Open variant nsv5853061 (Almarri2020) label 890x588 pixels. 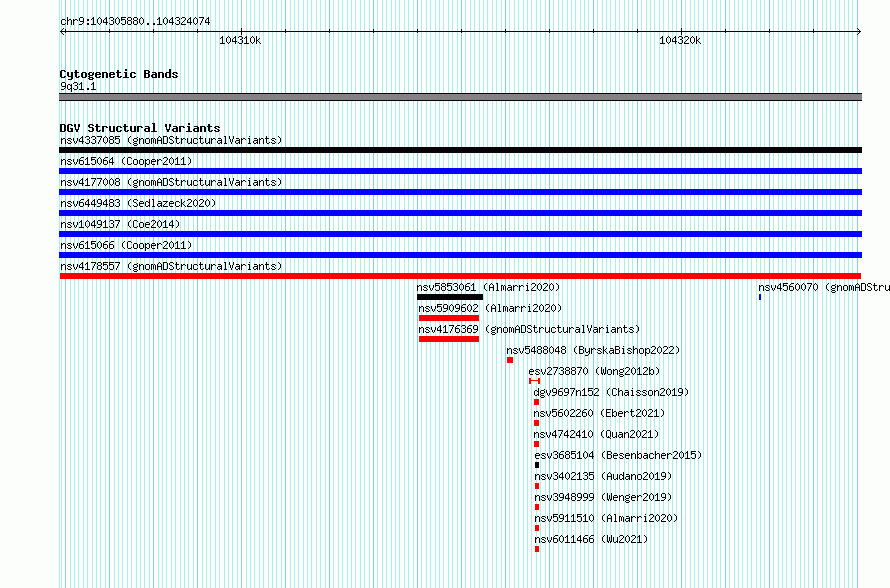tap(488, 287)
